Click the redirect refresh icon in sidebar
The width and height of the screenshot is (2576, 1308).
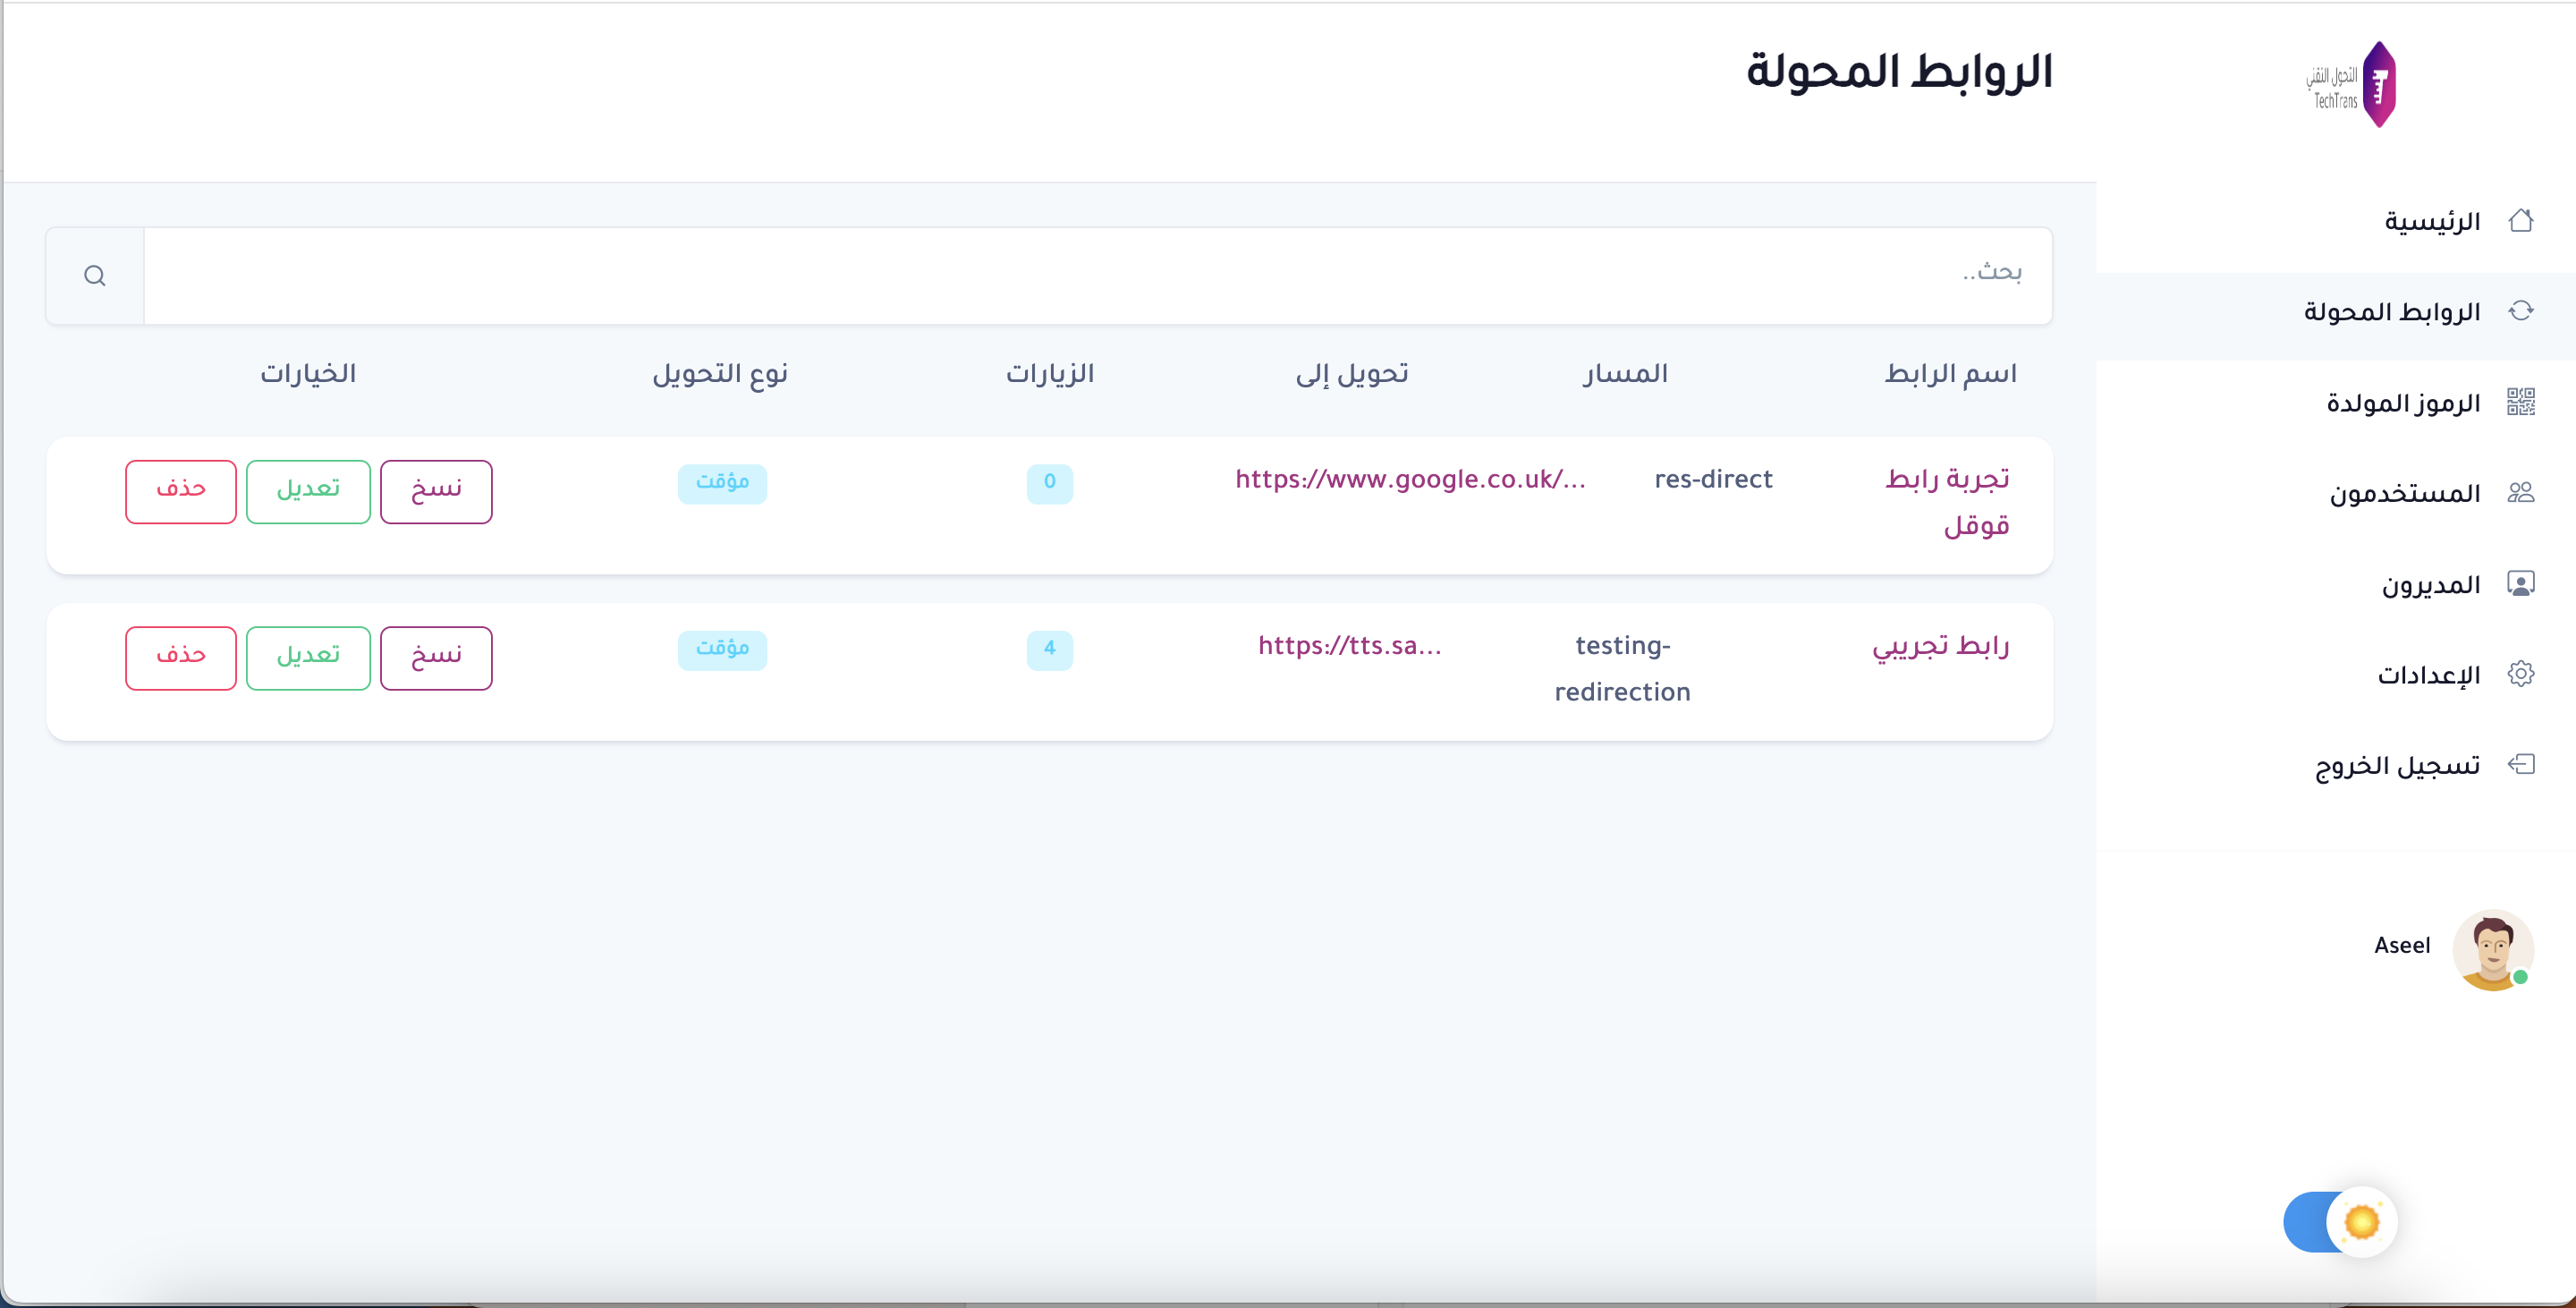click(x=2520, y=311)
